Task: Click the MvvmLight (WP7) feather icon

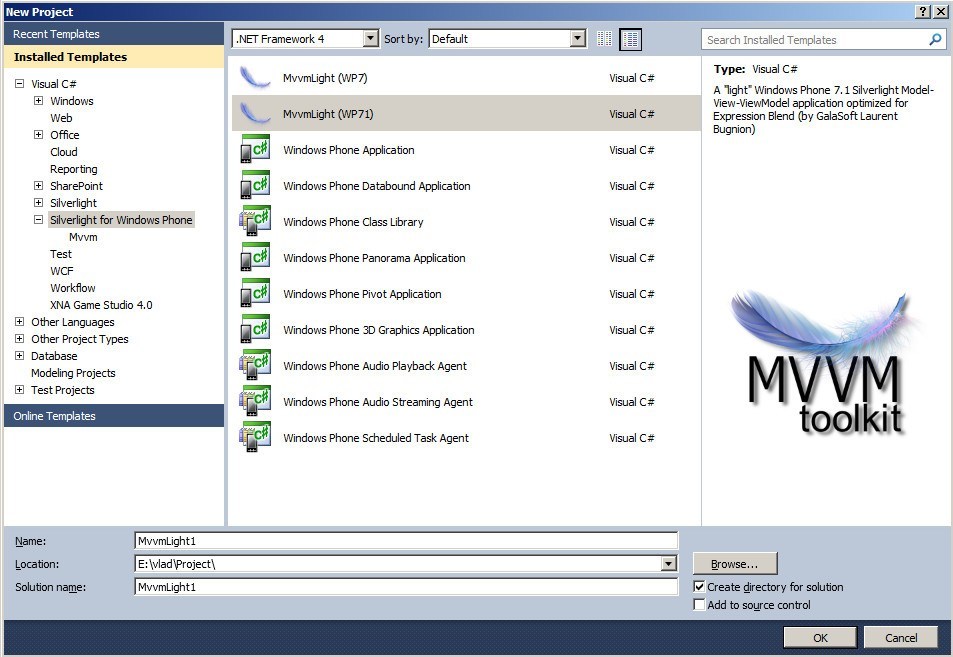Action: [255, 78]
